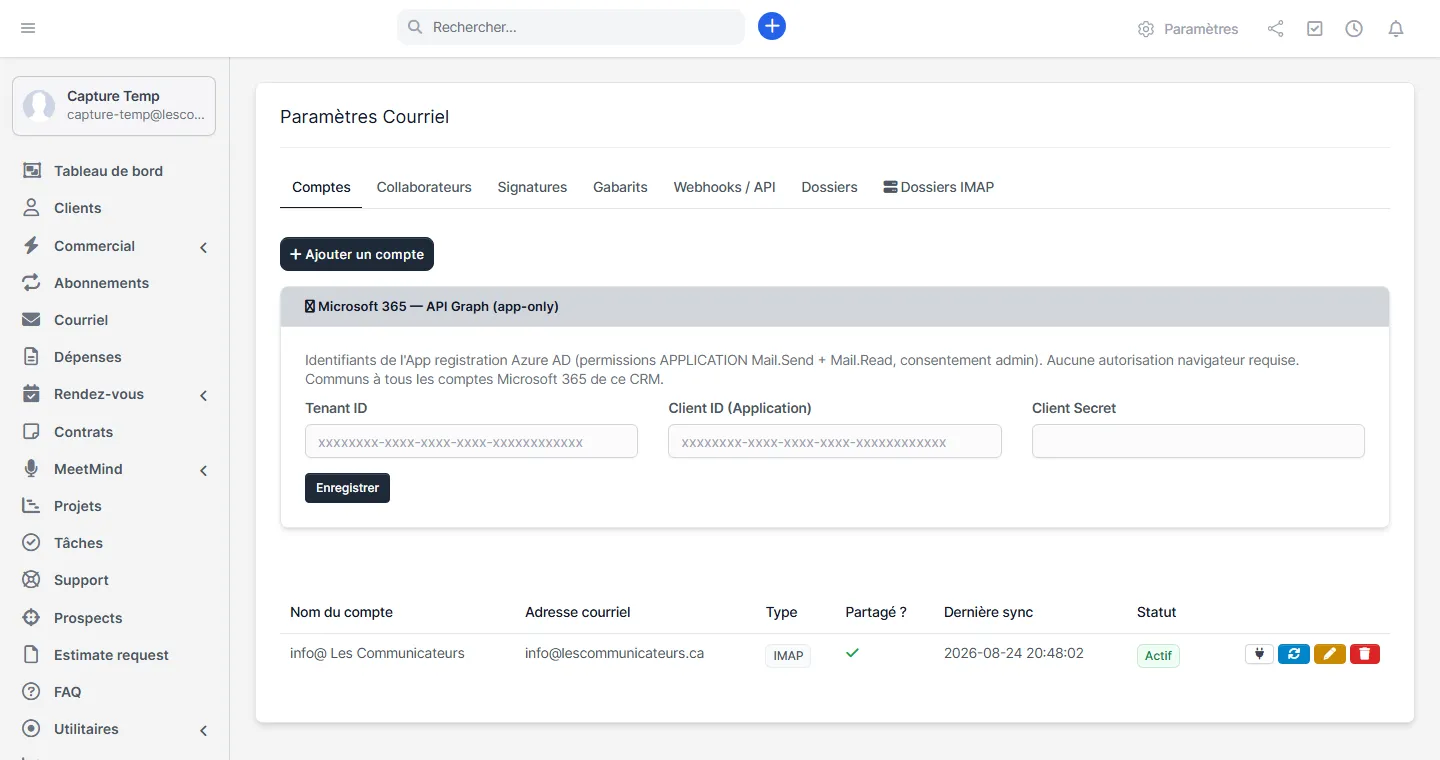Click the pencil edit icon for info@ account
Image resolution: width=1440 pixels, height=760 pixels.
tap(1330, 654)
